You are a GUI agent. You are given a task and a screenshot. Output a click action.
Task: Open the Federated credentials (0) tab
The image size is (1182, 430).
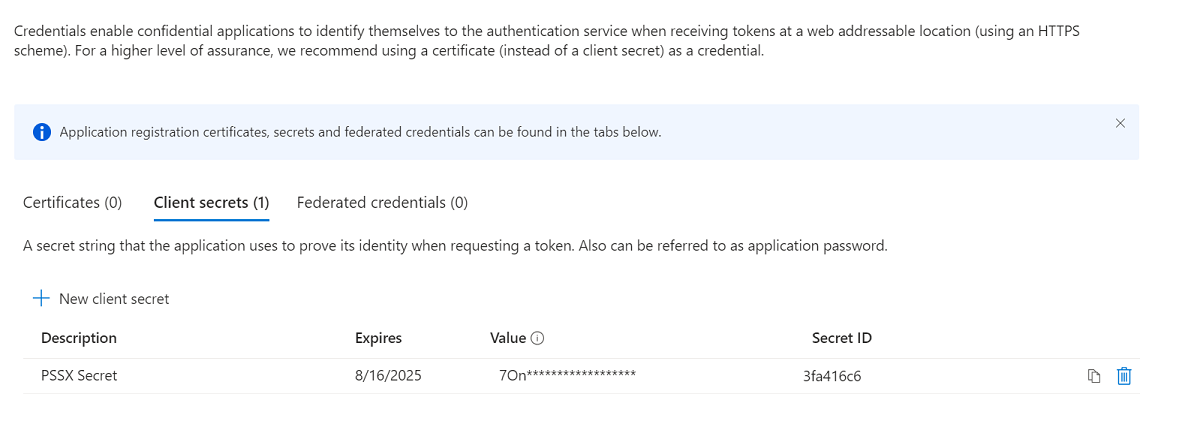382,202
